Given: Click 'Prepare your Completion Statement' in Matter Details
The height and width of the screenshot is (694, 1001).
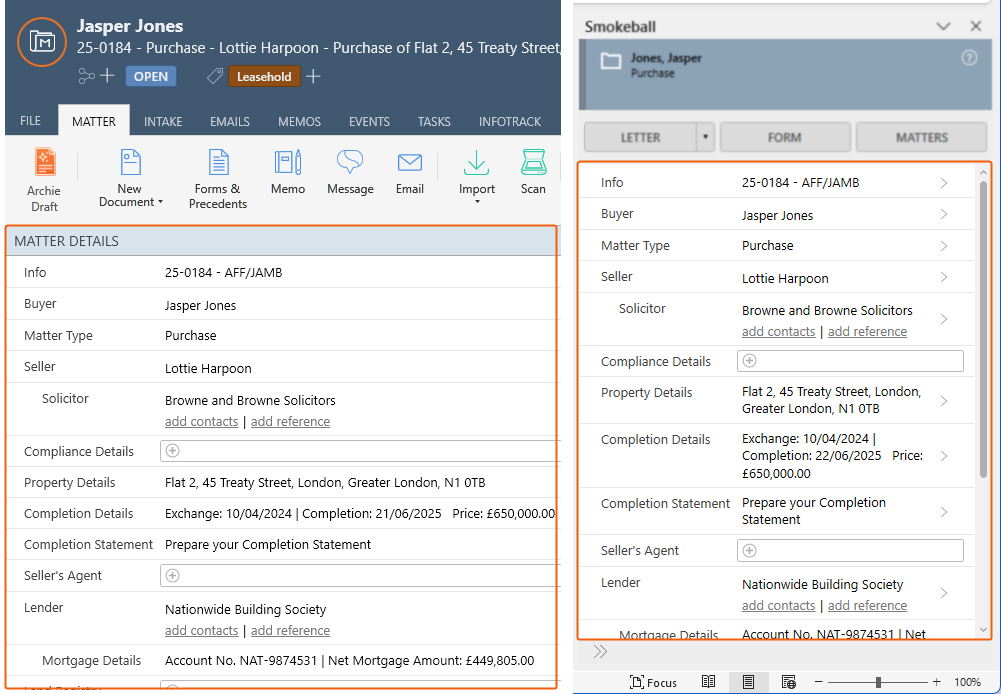Looking at the screenshot, I should [267, 545].
